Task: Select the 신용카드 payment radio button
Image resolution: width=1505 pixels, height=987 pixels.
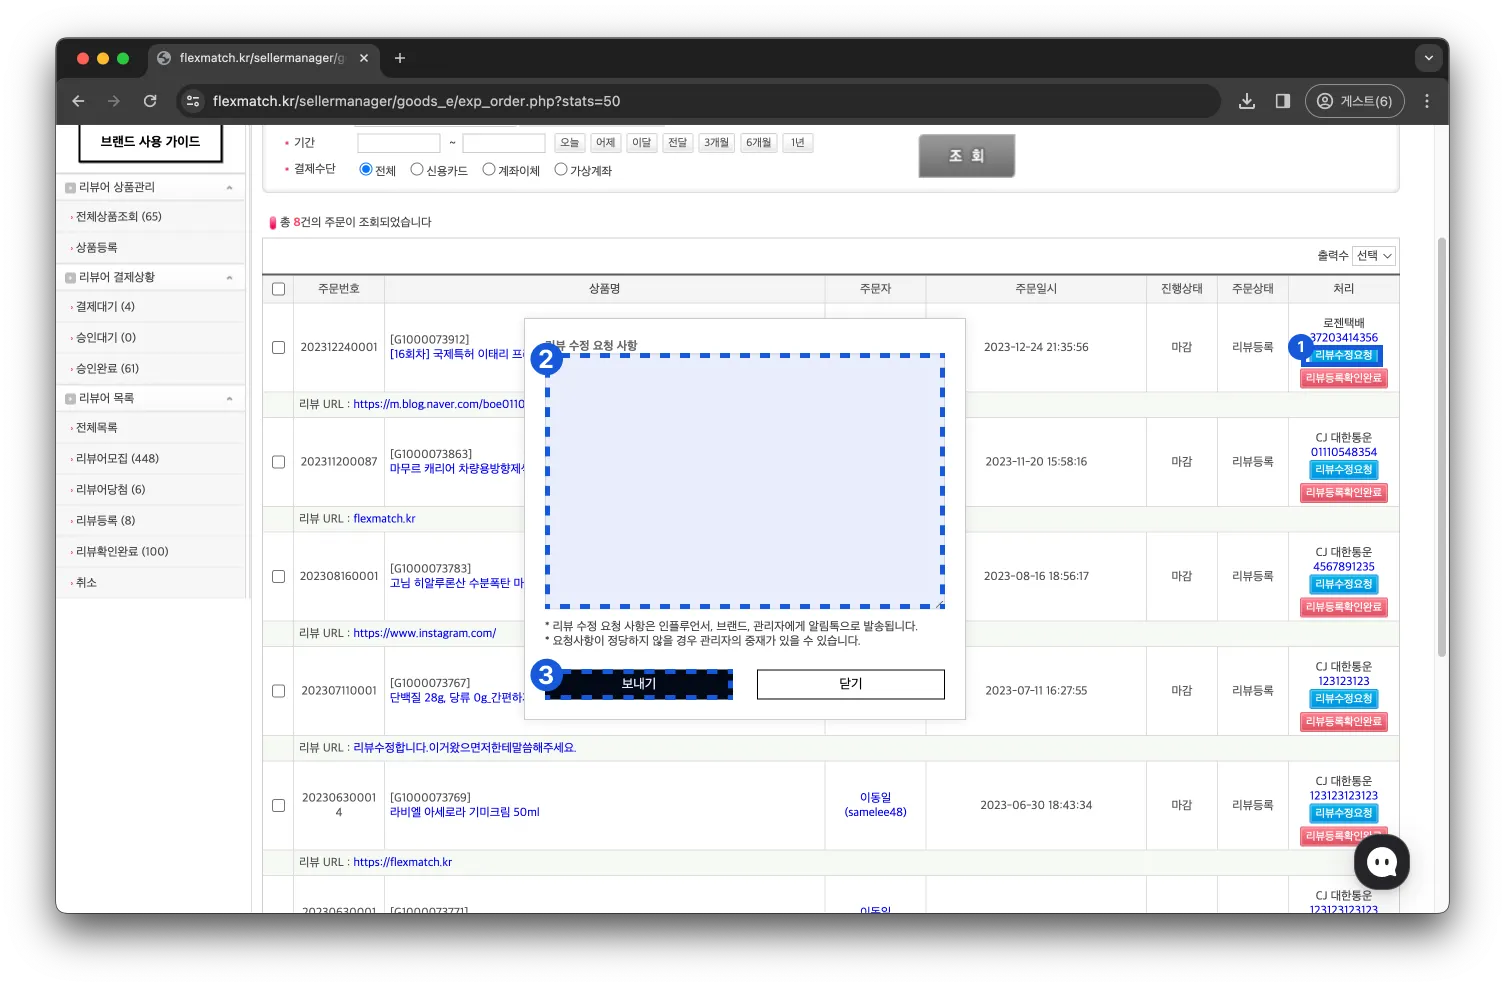Action: [417, 169]
